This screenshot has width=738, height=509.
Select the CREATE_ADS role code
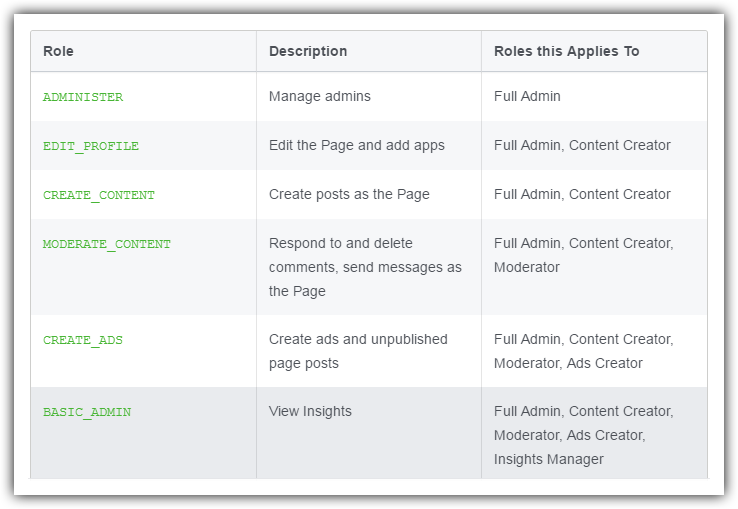[x=83, y=340]
